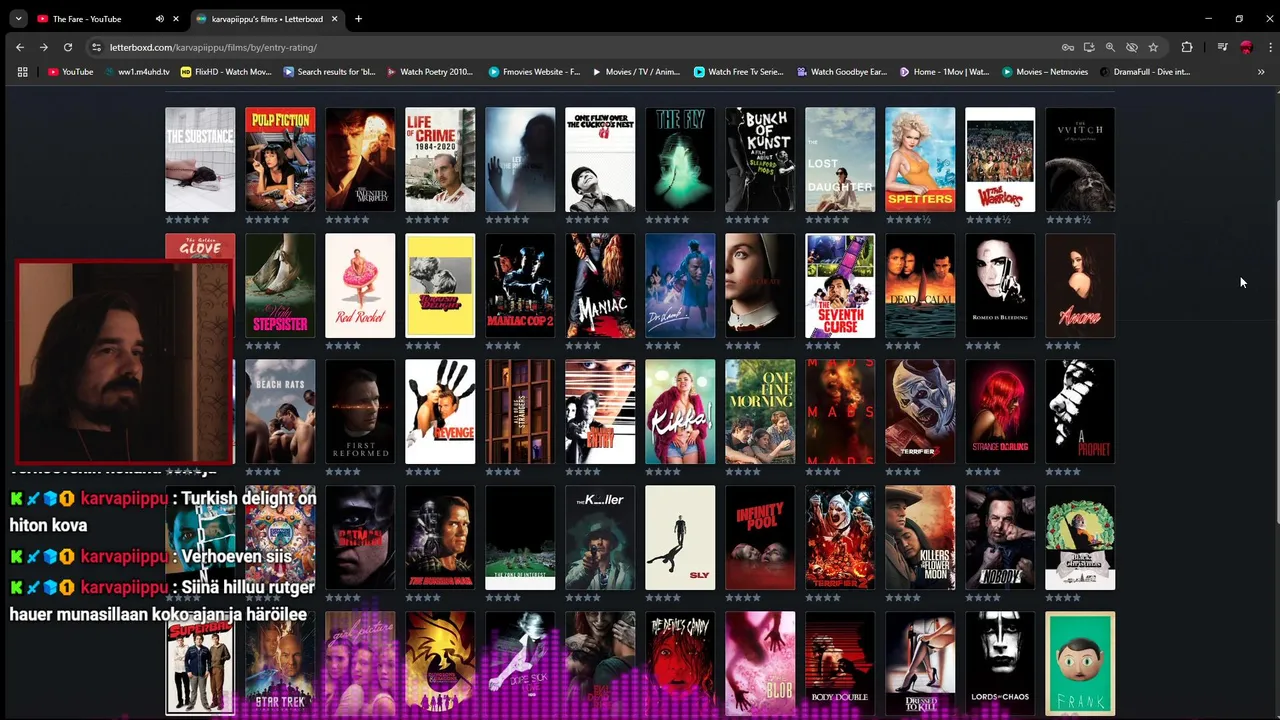Expand the hidden bookmarks overflow chevron
1280x720 pixels.
tap(1261, 72)
